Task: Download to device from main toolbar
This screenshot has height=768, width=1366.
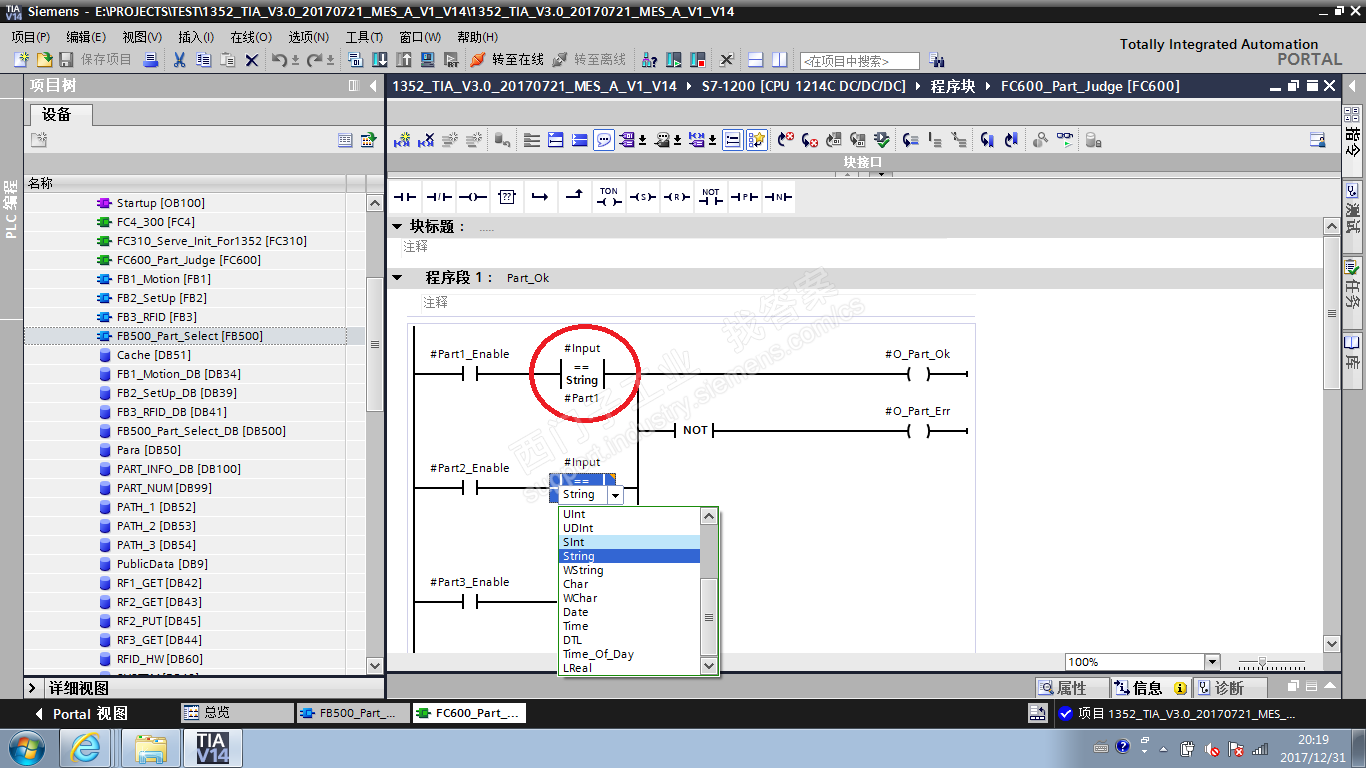Action: click(379, 60)
